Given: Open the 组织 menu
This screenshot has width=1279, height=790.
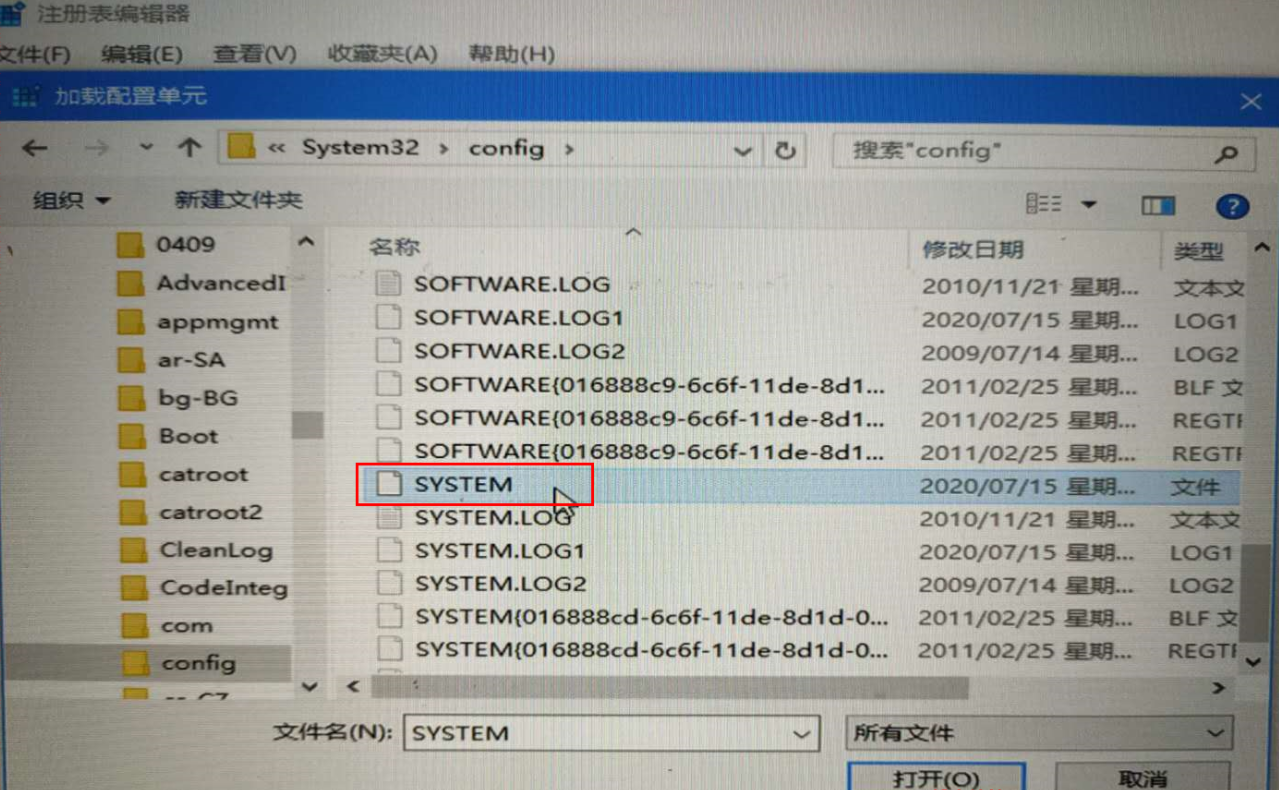Looking at the screenshot, I should click(x=72, y=201).
